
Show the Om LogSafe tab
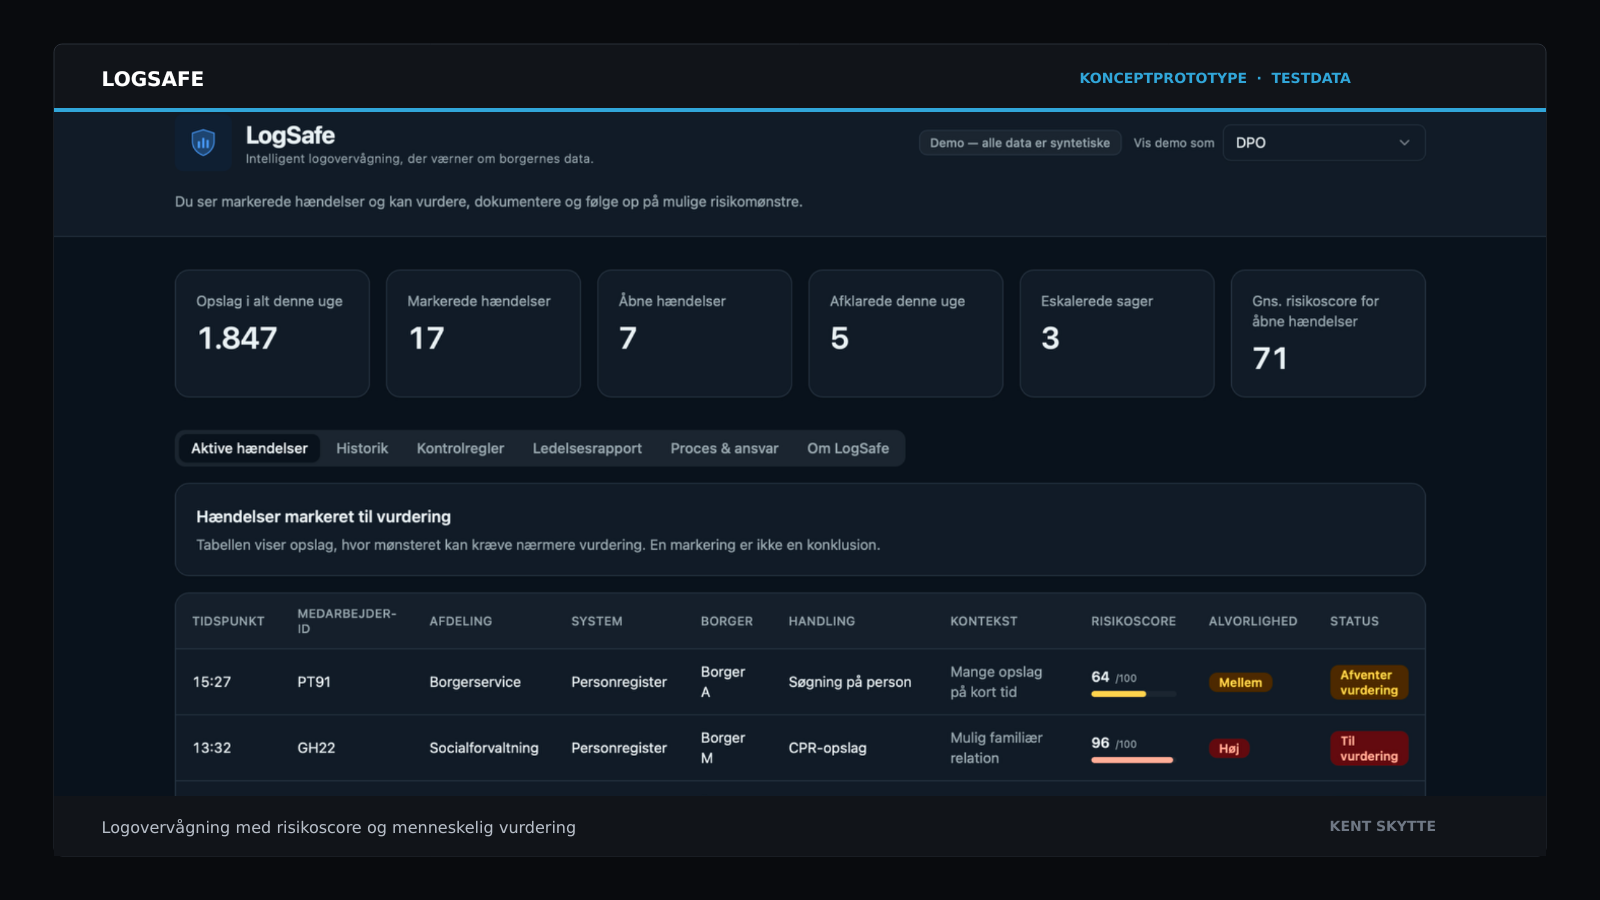click(848, 449)
